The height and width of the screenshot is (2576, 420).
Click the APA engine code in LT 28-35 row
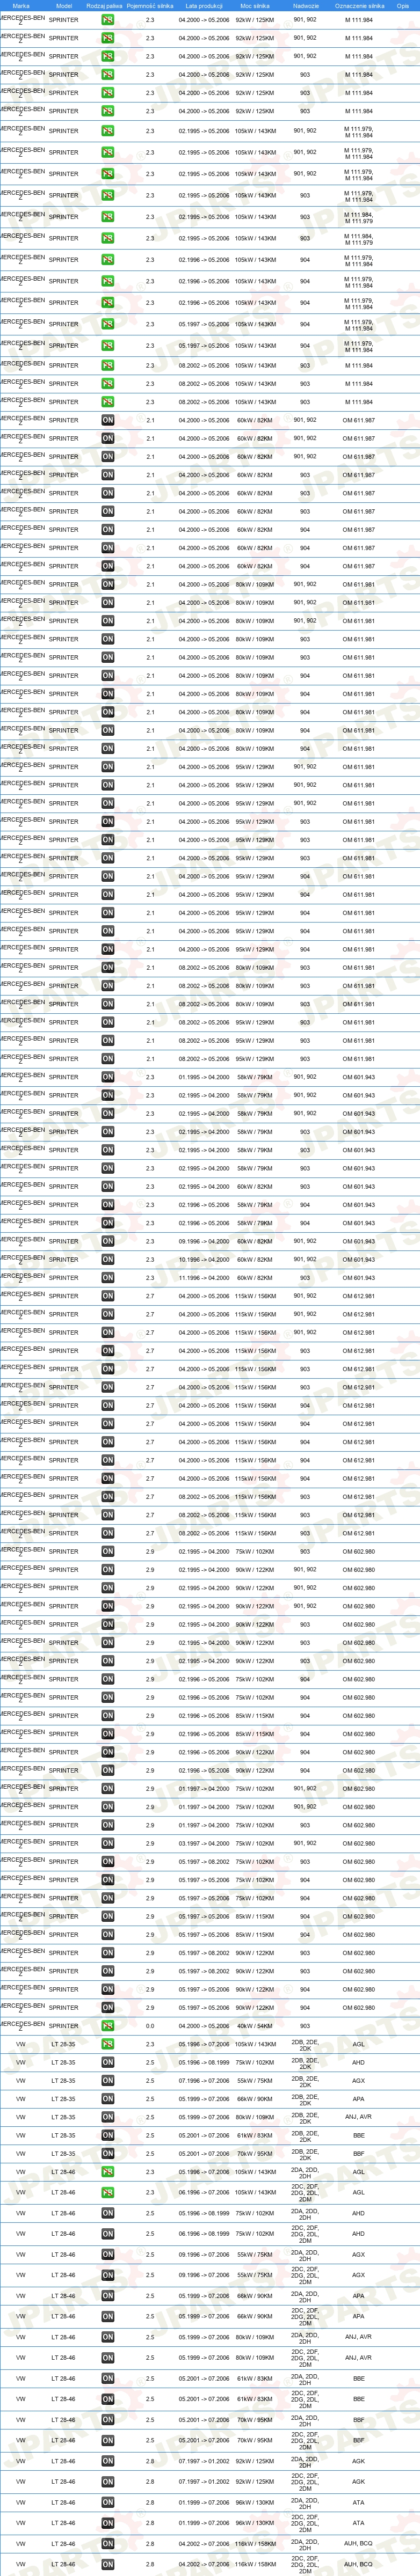point(359,2099)
